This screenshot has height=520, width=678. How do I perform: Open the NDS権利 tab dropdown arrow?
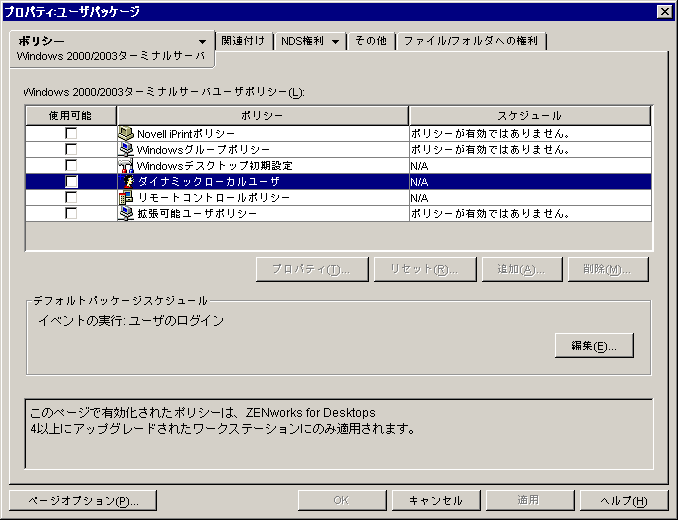335,41
